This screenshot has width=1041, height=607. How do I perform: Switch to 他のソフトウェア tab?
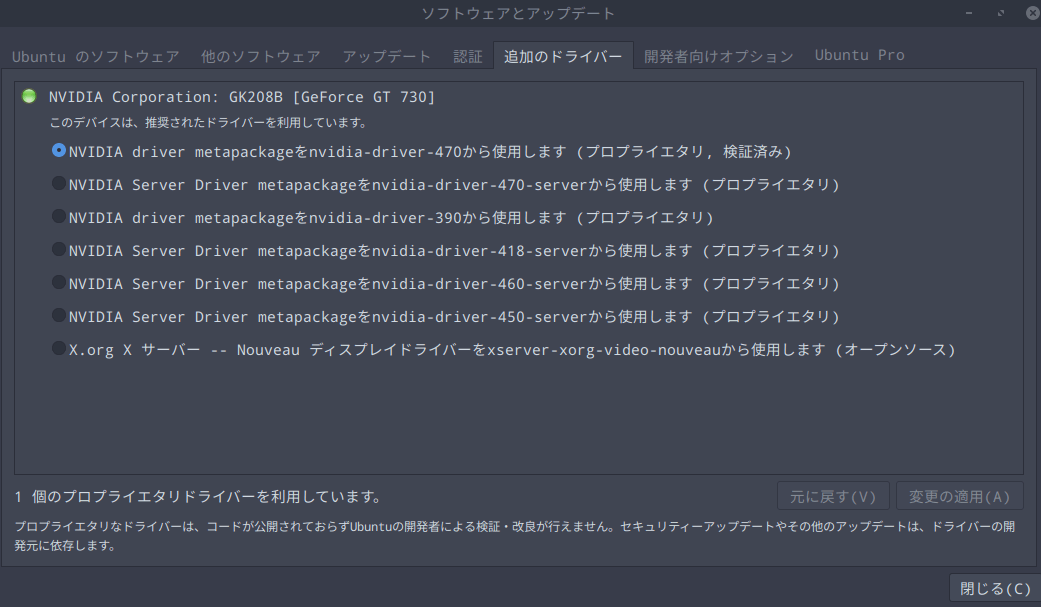click(x=261, y=56)
